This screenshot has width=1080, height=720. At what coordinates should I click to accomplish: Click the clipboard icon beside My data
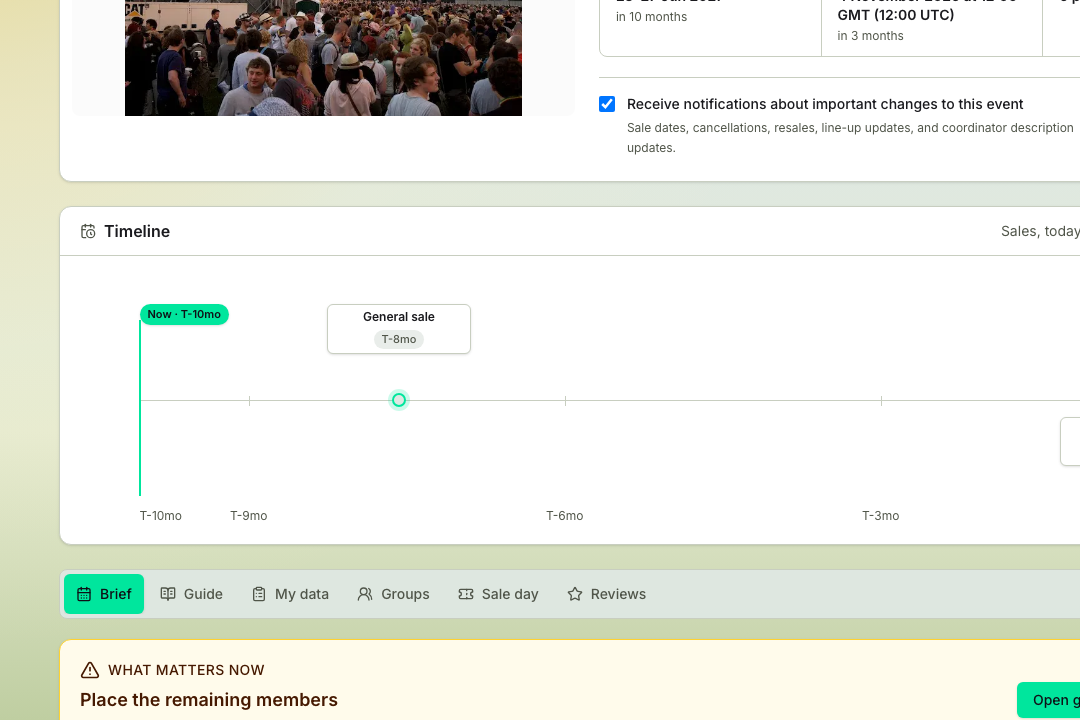[259, 594]
